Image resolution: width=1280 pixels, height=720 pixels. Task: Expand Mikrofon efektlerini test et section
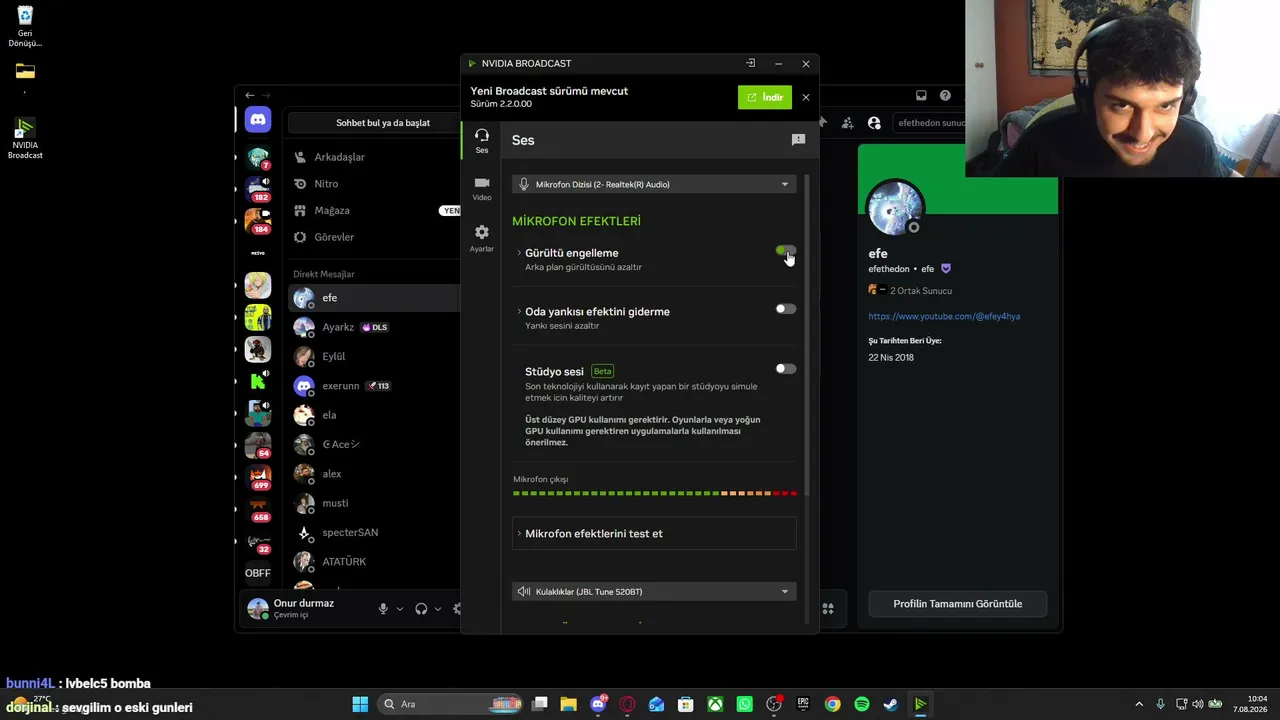click(x=654, y=533)
